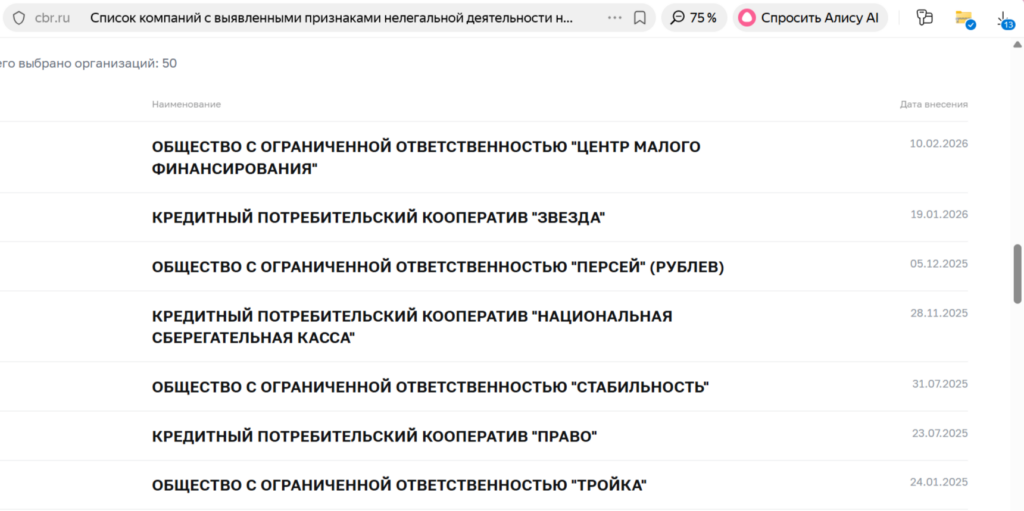
Task: Click the shield site protection icon
Action: click(19, 18)
